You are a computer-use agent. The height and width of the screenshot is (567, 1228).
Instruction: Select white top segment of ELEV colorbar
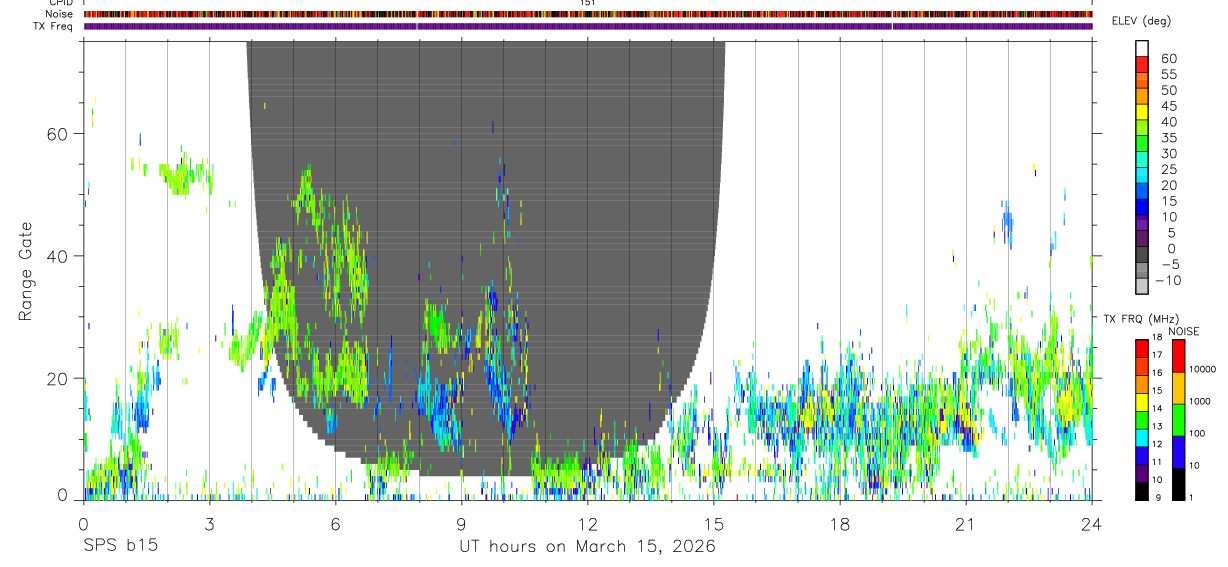[x=1142, y=47]
